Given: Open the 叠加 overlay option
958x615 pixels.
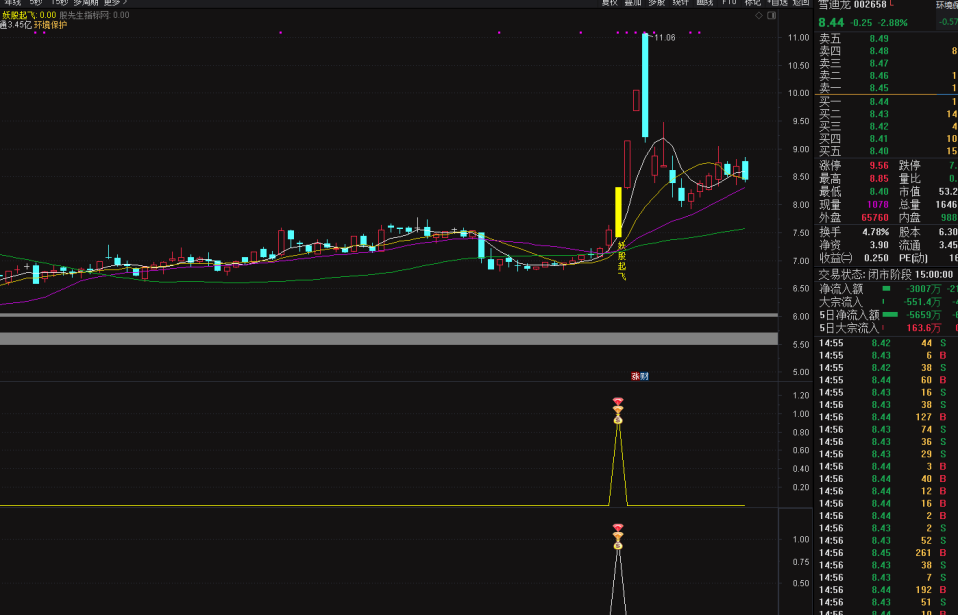Looking at the screenshot, I should pyautogui.click(x=633, y=2).
